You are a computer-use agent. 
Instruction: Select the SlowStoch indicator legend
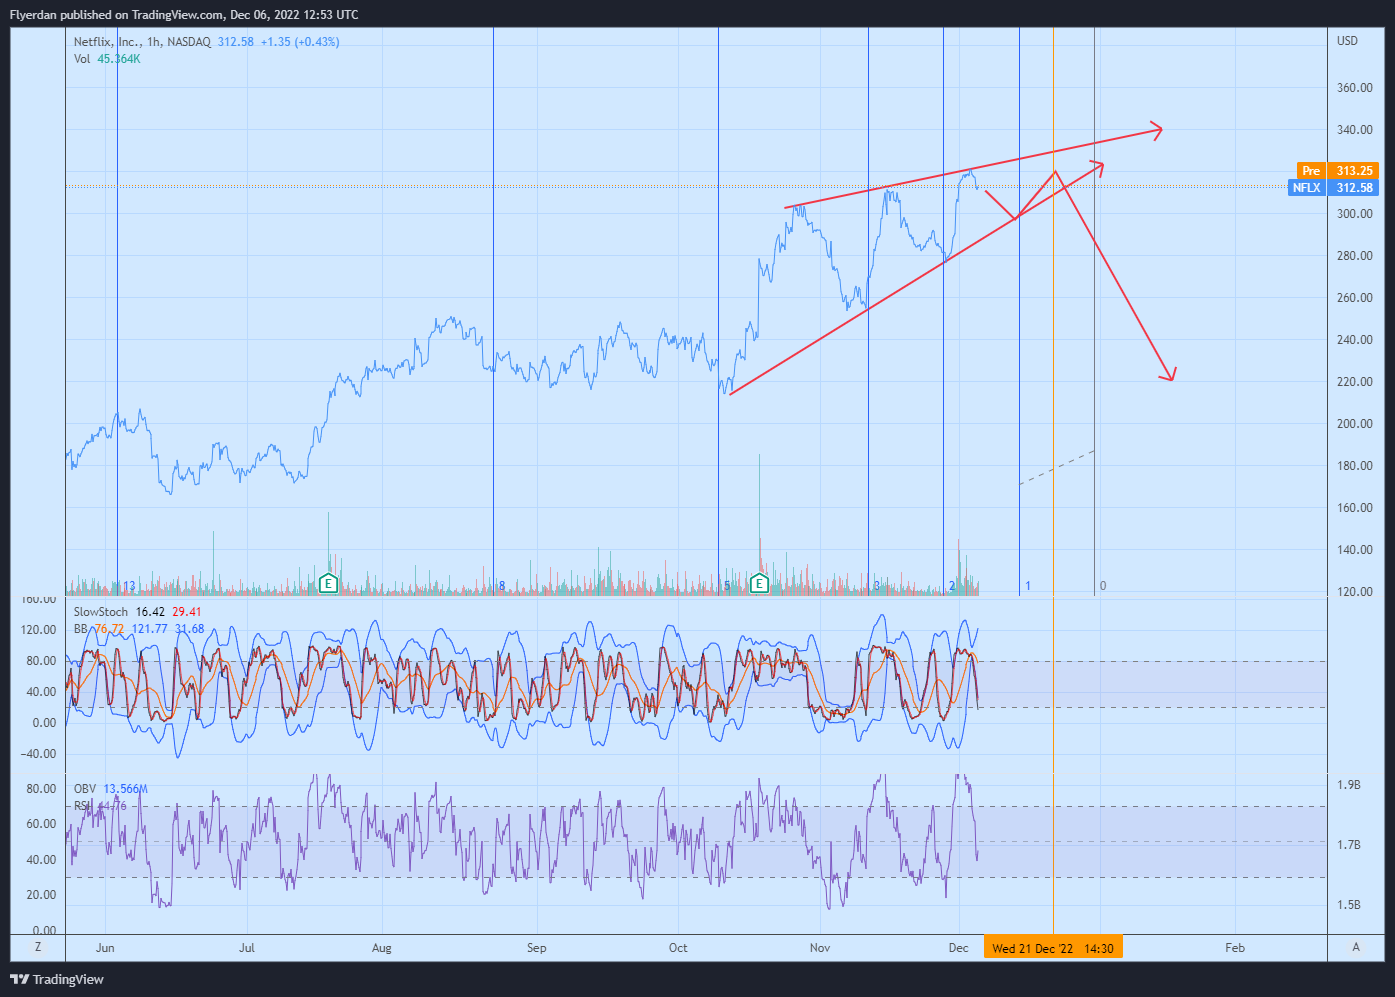pos(137,612)
